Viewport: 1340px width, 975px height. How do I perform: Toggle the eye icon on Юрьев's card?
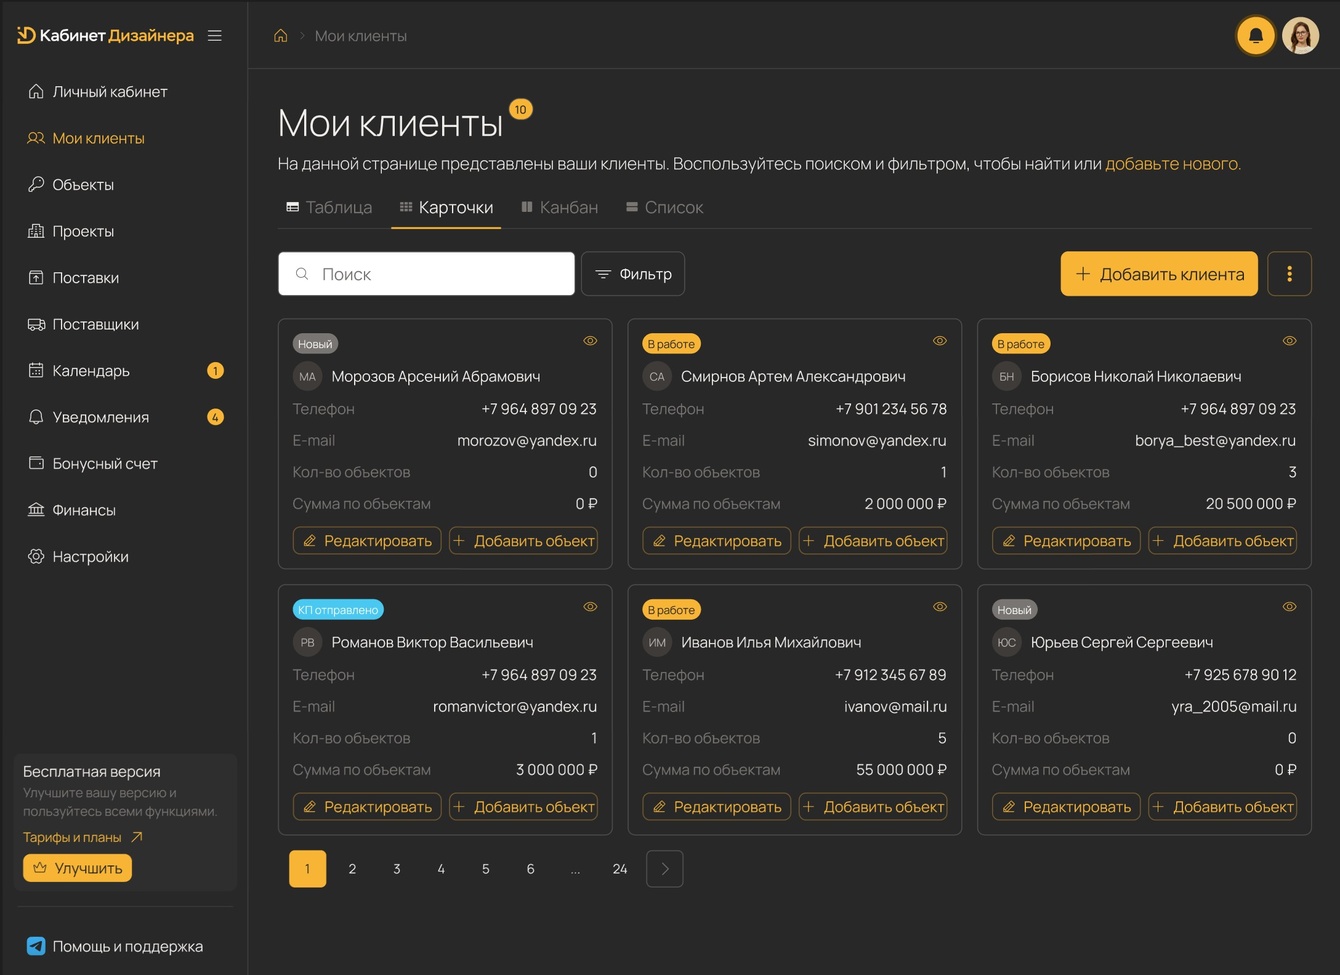[1290, 607]
